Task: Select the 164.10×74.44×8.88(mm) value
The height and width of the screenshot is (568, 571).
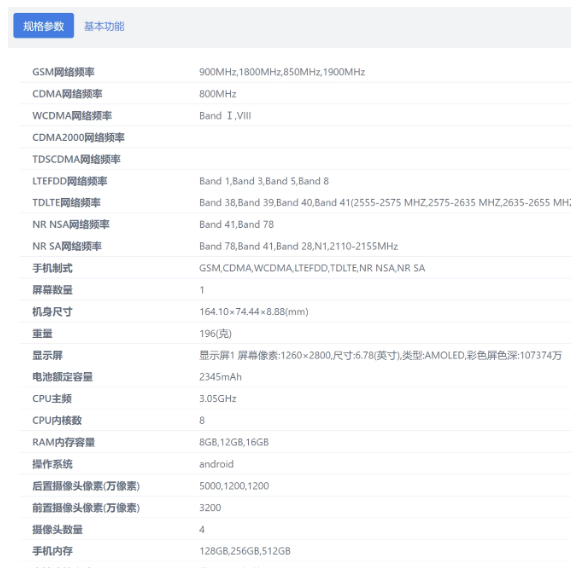Action: [254, 312]
